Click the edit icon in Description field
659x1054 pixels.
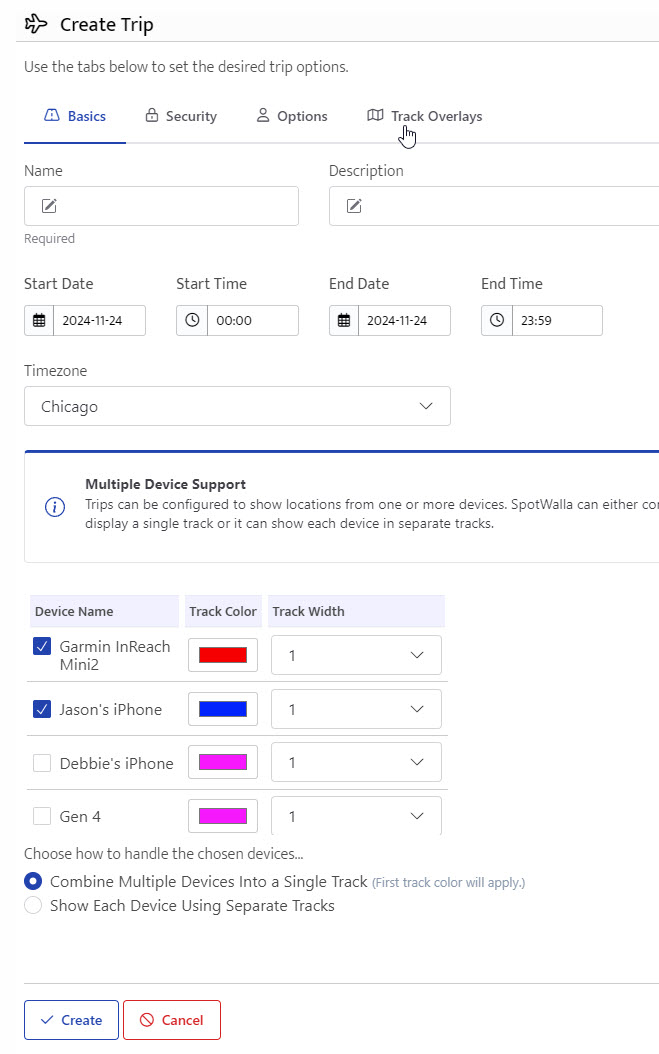354,206
